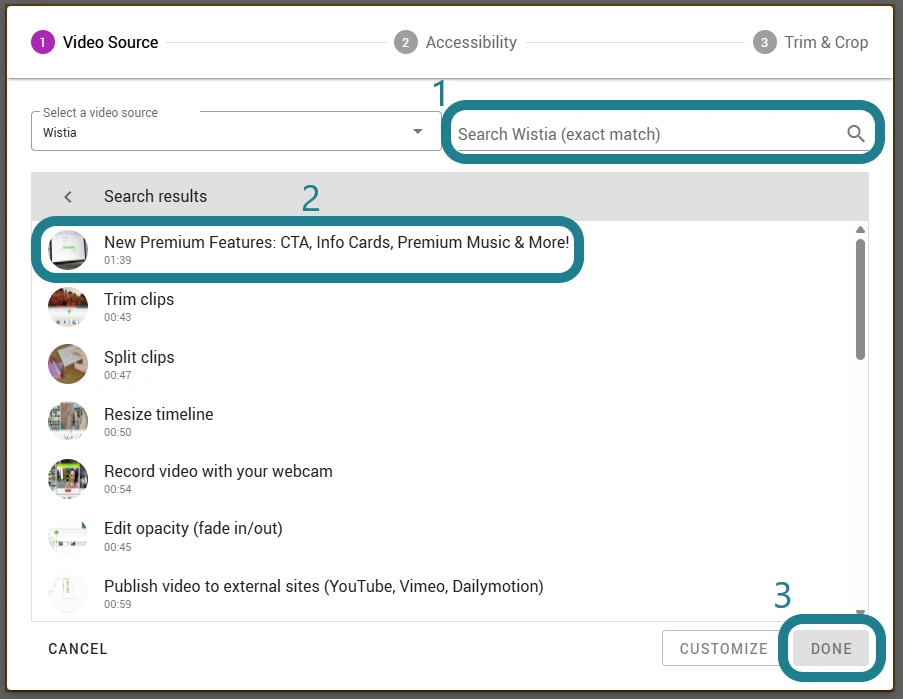Image resolution: width=903 pixels, height=699 pixels.
Task: Click the CANCEL button
Action: tap(78, 649)
